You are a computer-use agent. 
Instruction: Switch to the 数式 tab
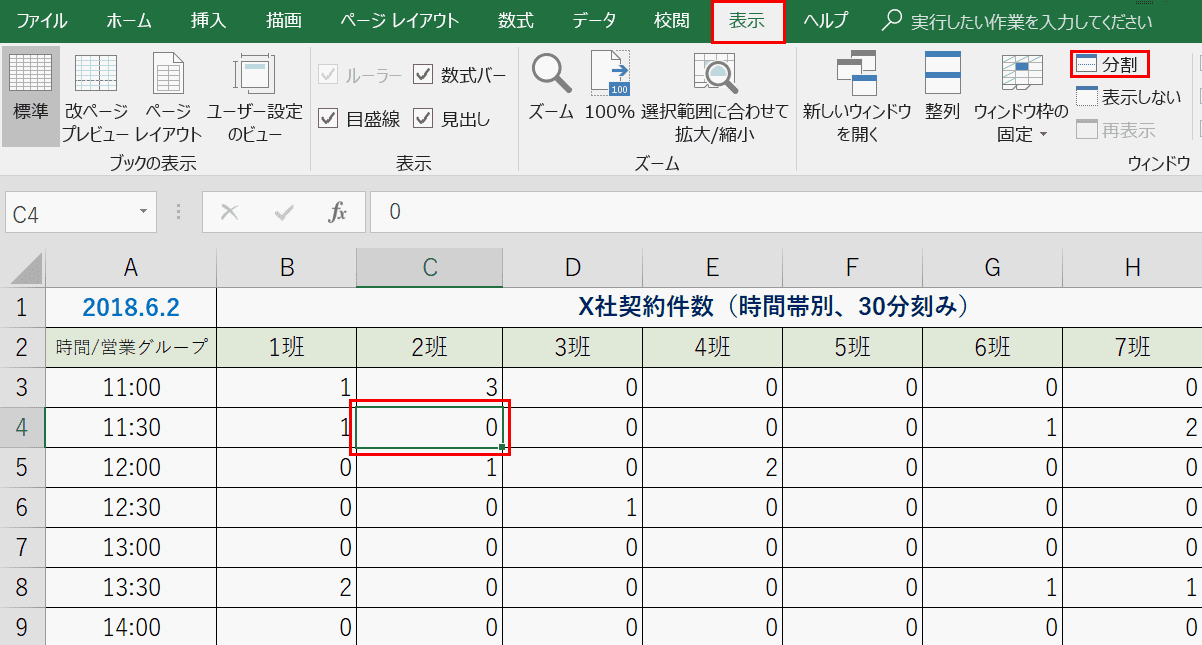516,21
